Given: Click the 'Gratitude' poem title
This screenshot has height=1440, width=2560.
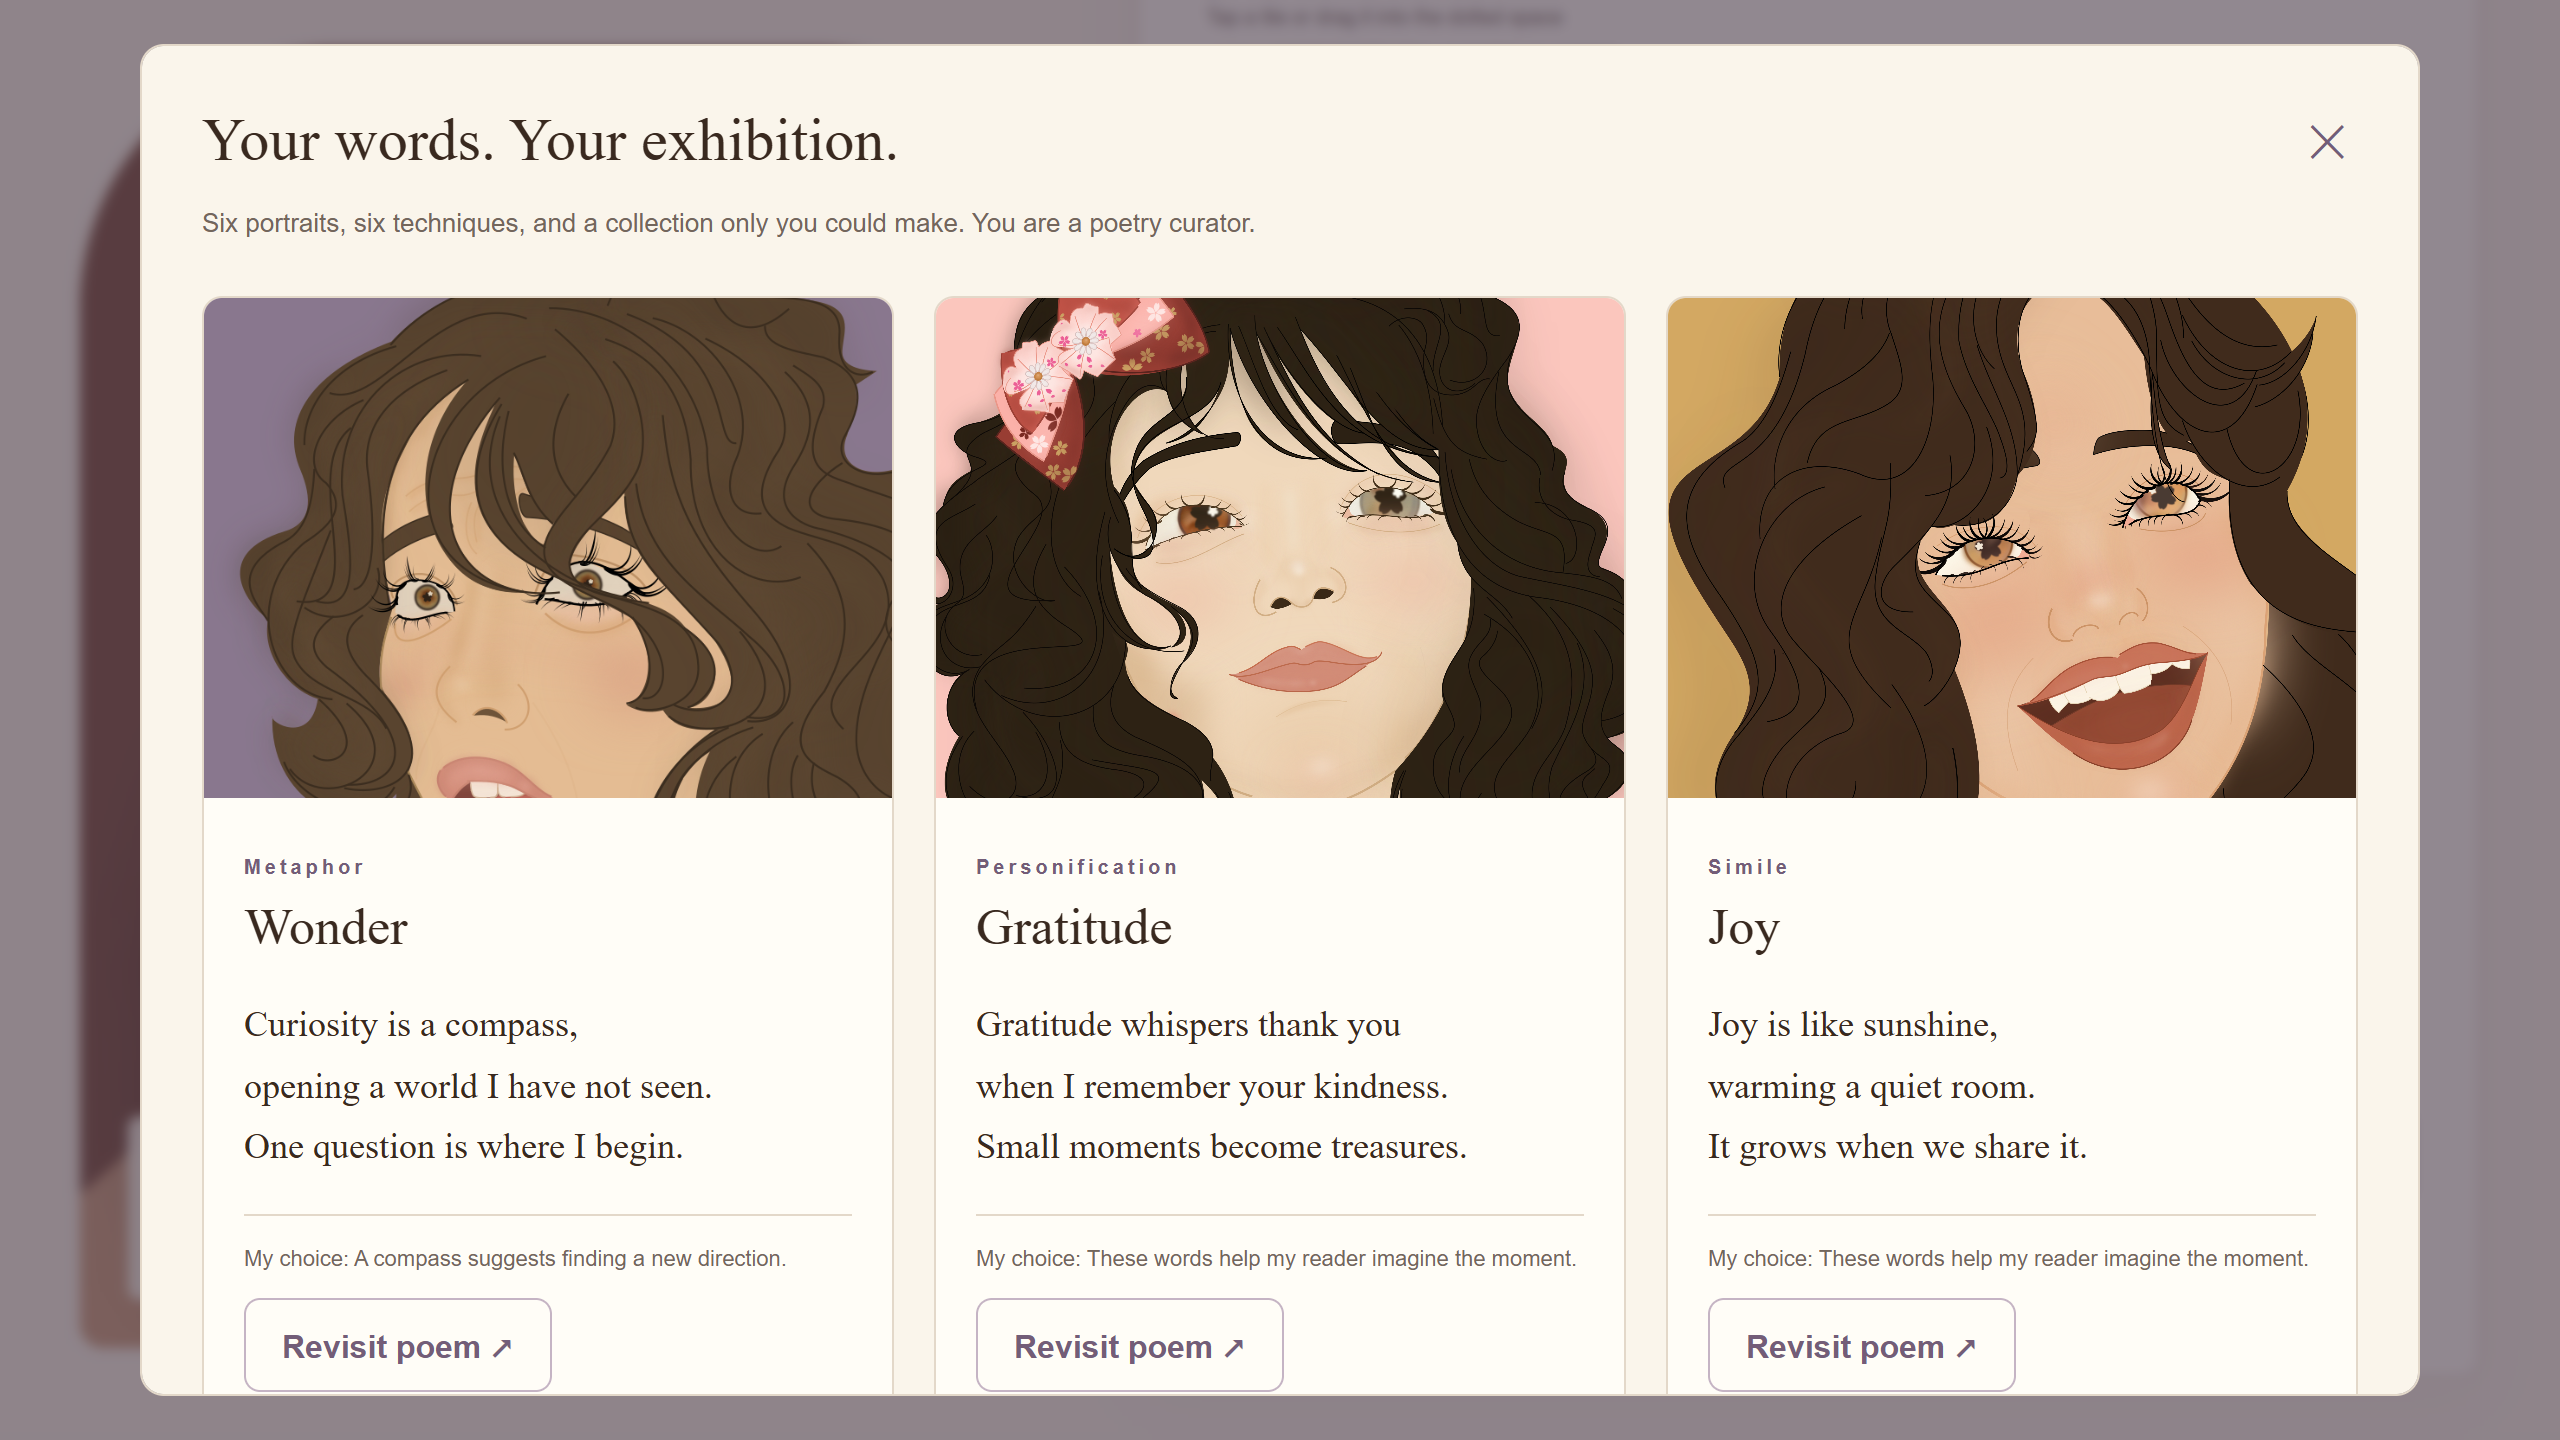Looking at the screenshot, I should tap(1074, 927).
